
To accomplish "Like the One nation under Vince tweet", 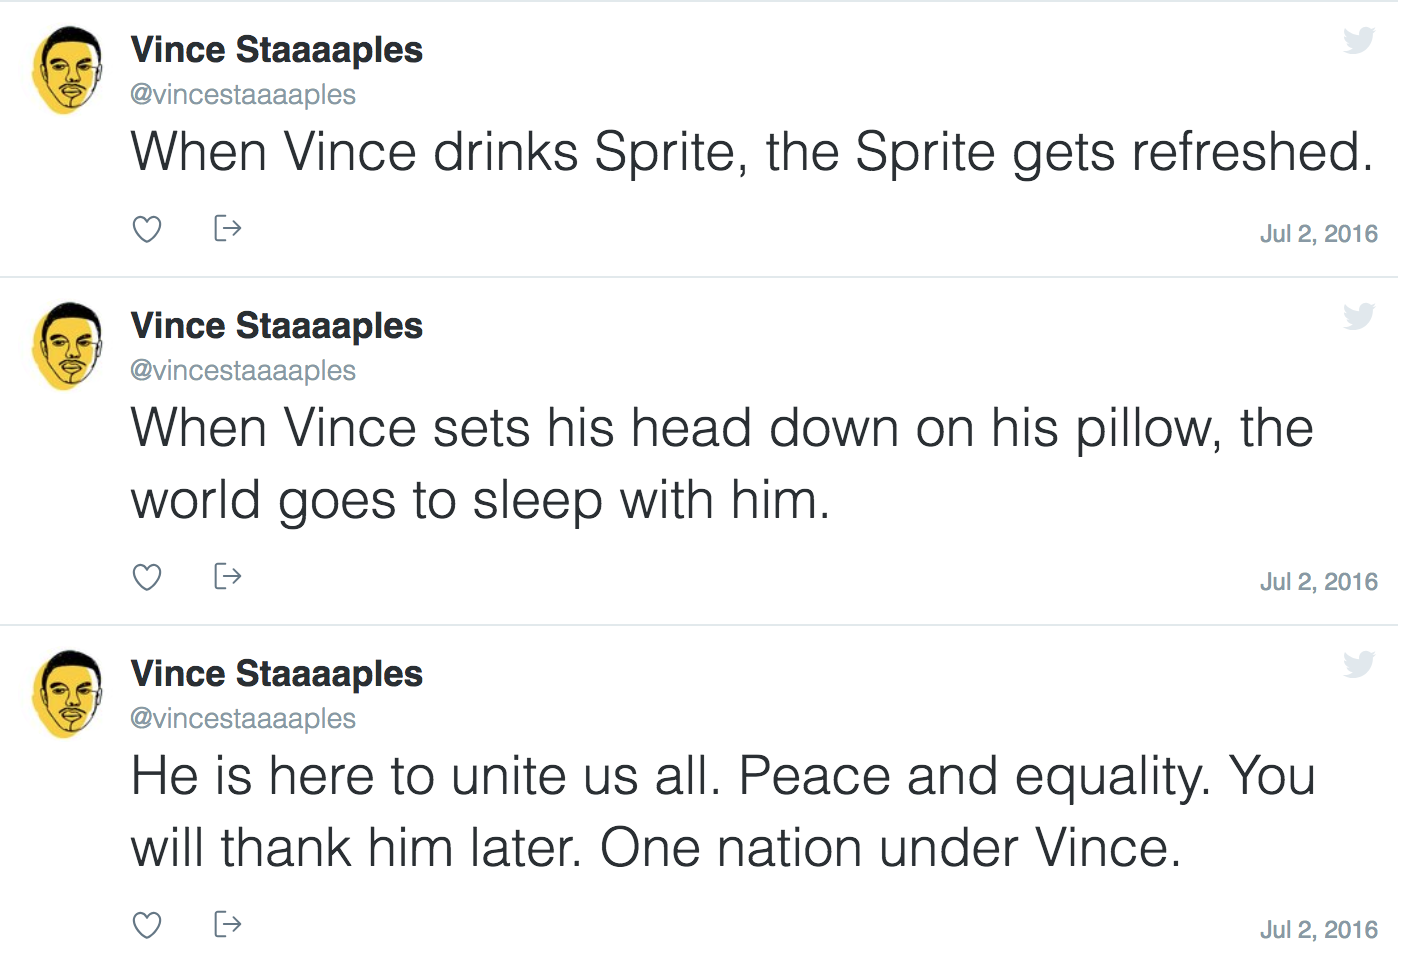I will pyautogui.click(x=147, y=925).
